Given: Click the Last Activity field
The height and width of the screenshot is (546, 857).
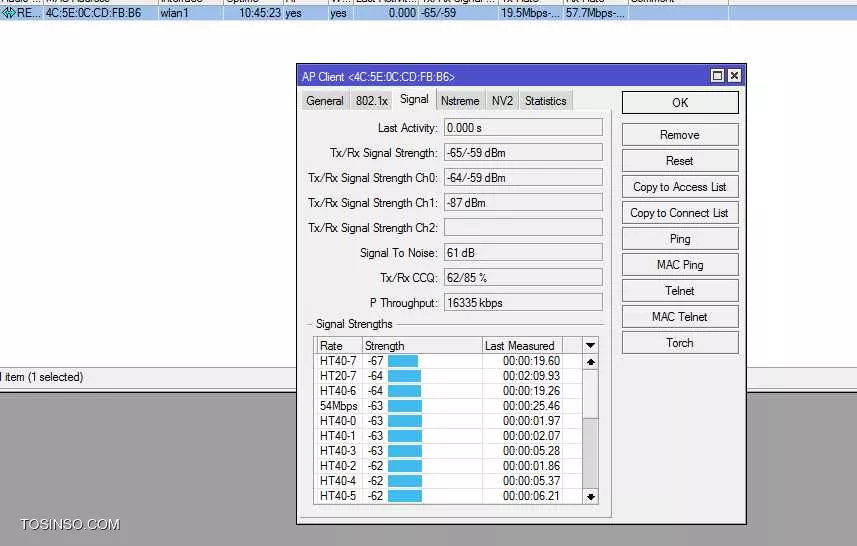Looking at the screenshot, I should [523, 127].
